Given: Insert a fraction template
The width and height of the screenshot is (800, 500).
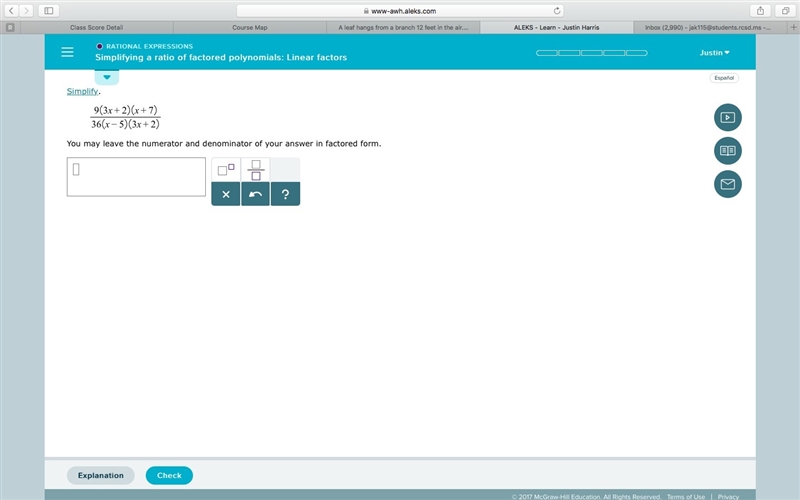Looking at the screenshot, I should tap(256, 169).
